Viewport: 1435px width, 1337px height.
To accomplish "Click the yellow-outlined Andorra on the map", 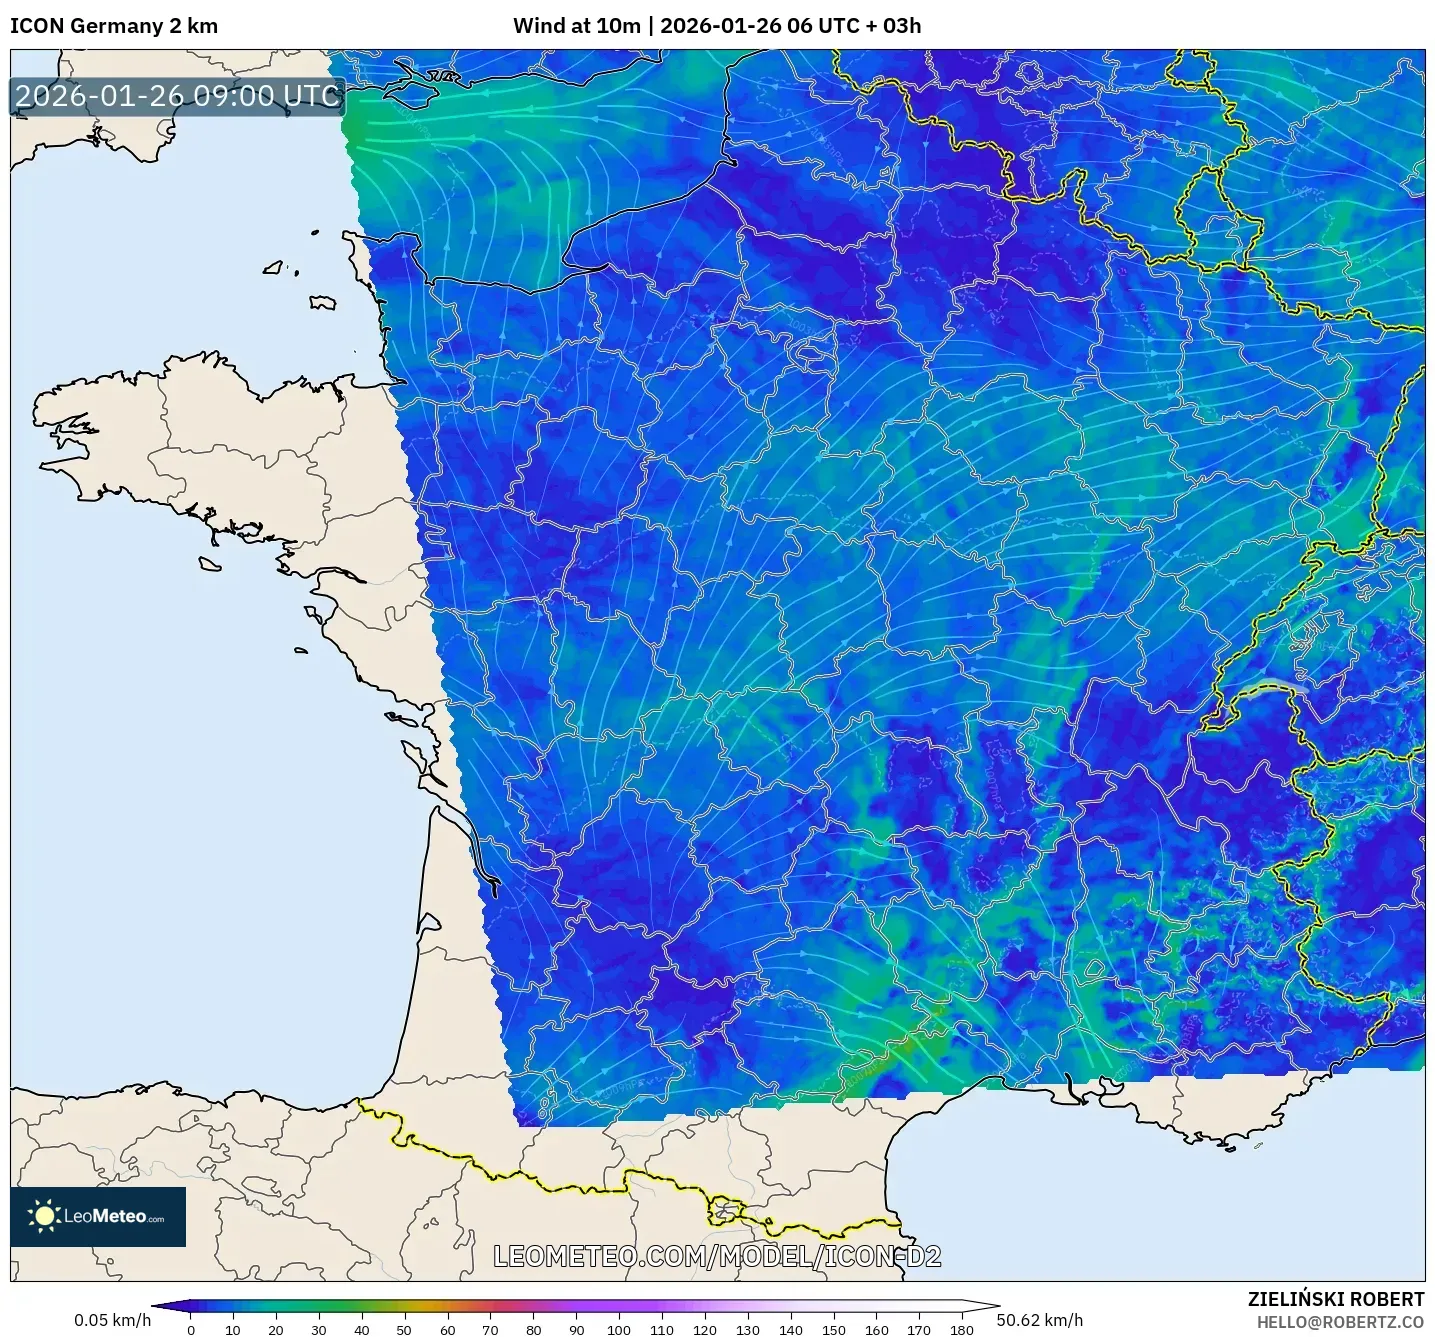I will coord(724,1210).
